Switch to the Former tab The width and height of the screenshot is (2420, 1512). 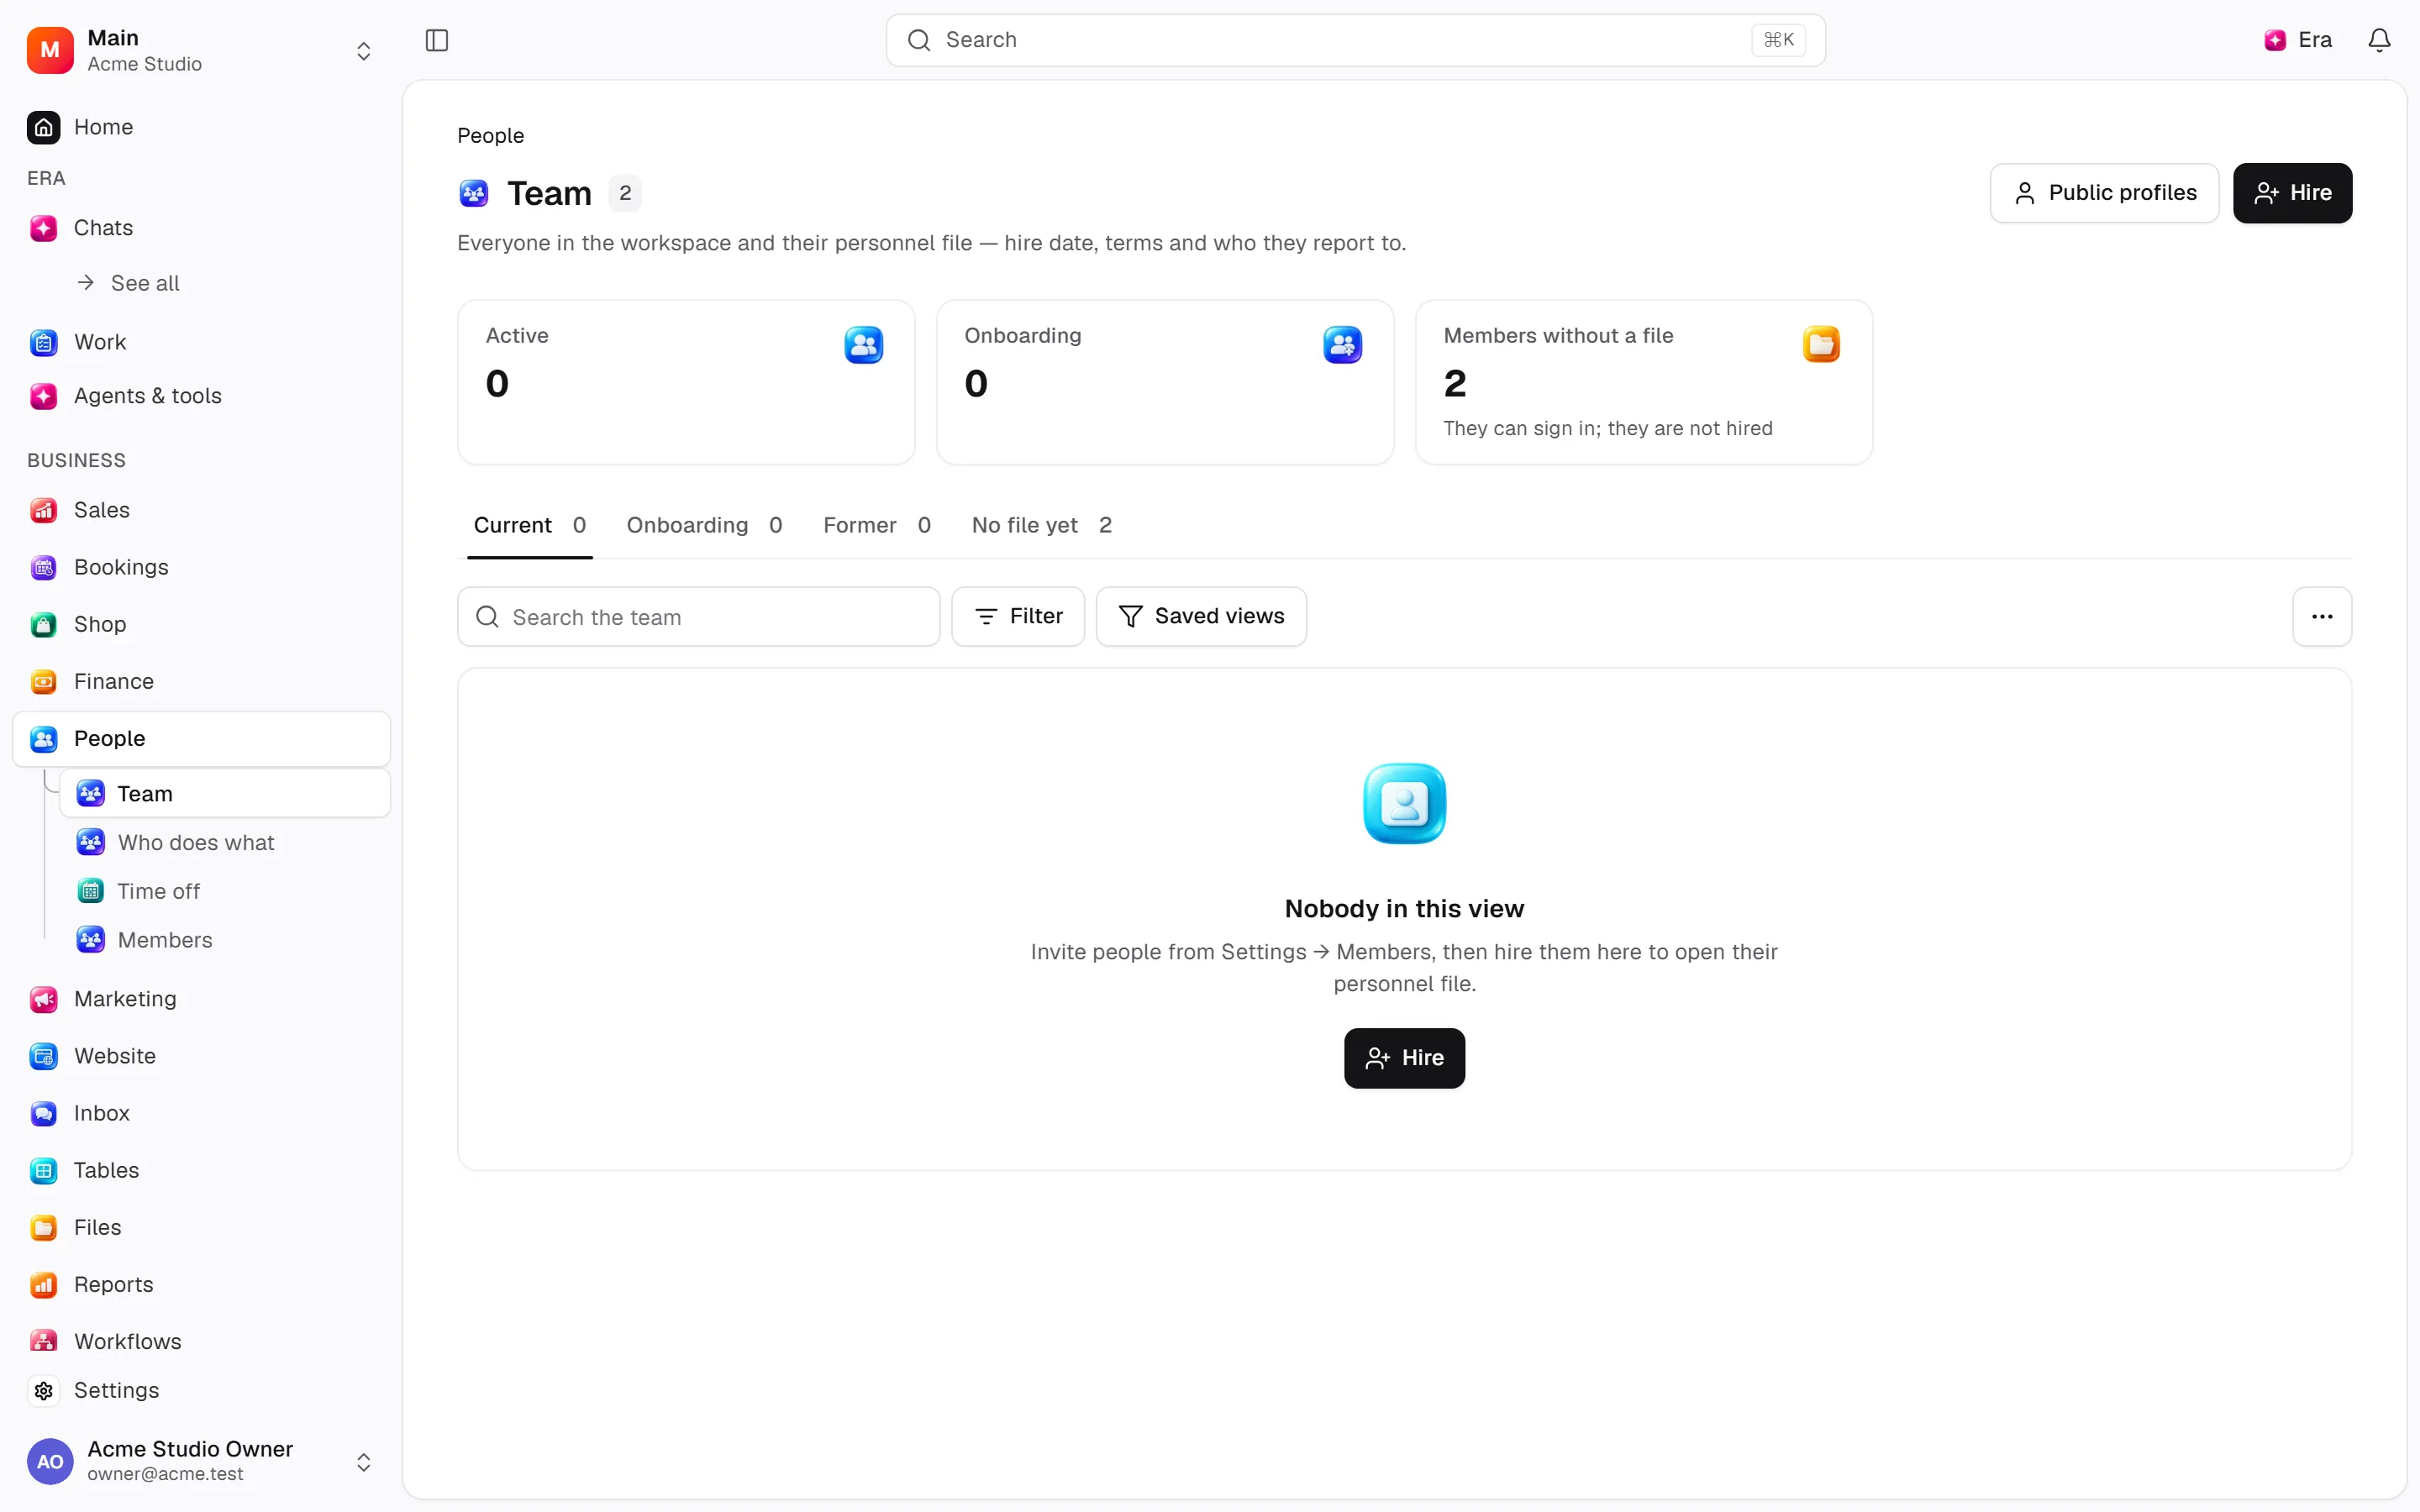pyautogui.click(x=877, y=525)
